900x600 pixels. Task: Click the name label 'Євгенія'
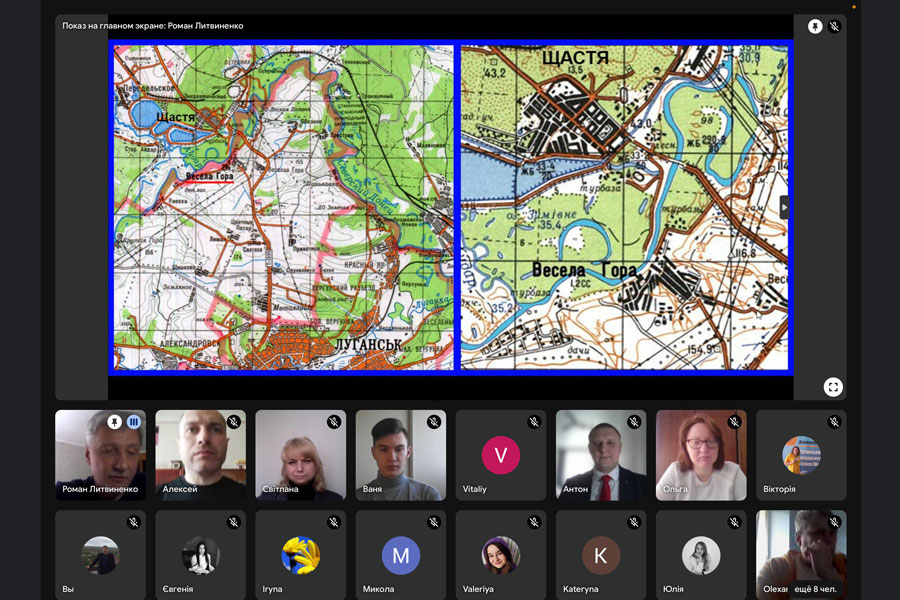178,589
